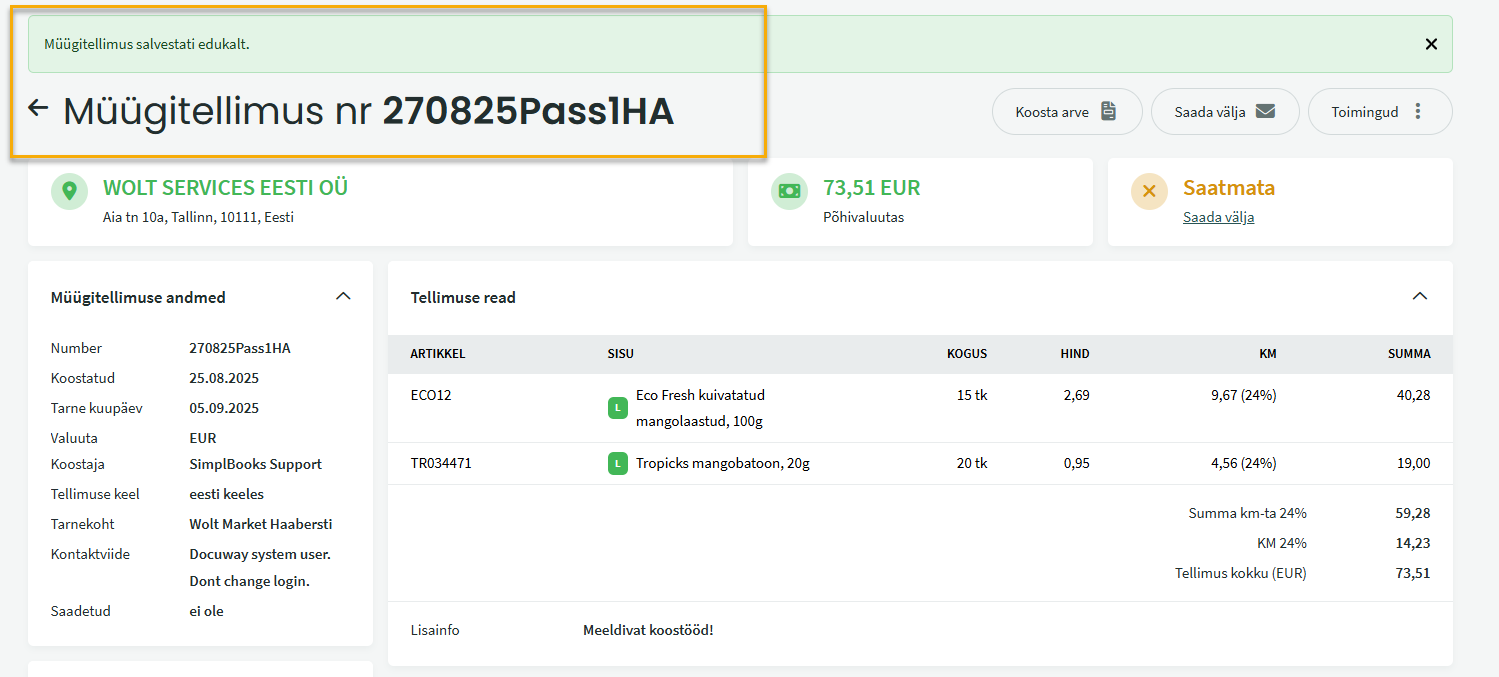The width and height of the screenshot is (1499, 677).
Task: Select the TR034471 article row
Action: tap(441, 464)
